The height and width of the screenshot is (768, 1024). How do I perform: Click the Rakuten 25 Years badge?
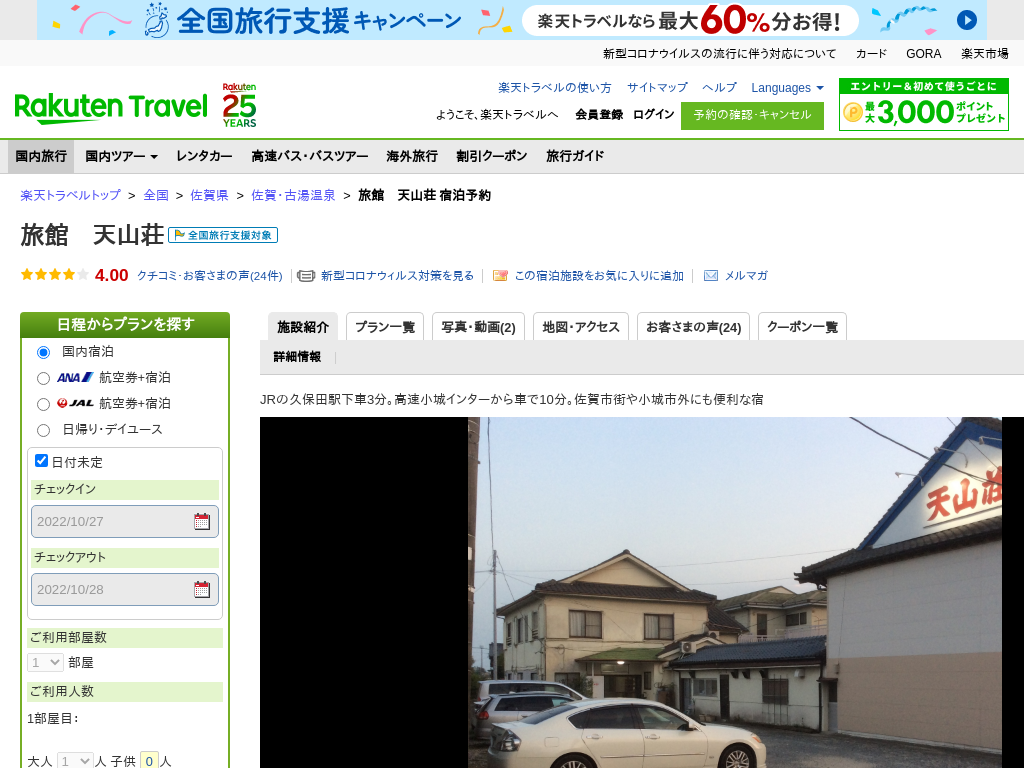click(239, 105)
